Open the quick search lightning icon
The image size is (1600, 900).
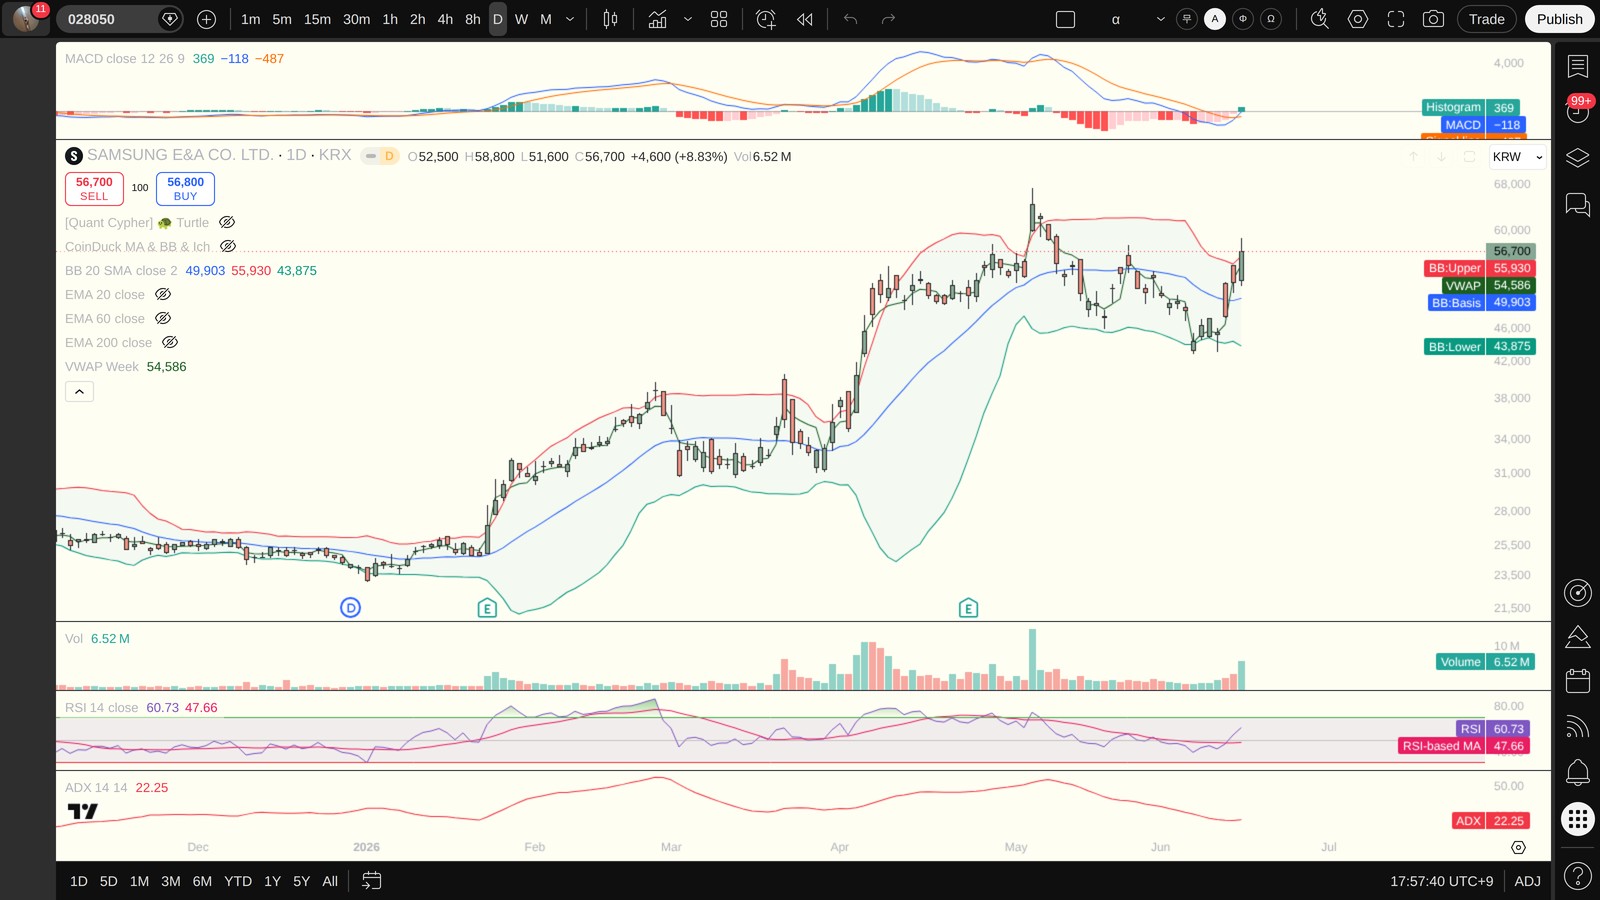(1320, 19)
